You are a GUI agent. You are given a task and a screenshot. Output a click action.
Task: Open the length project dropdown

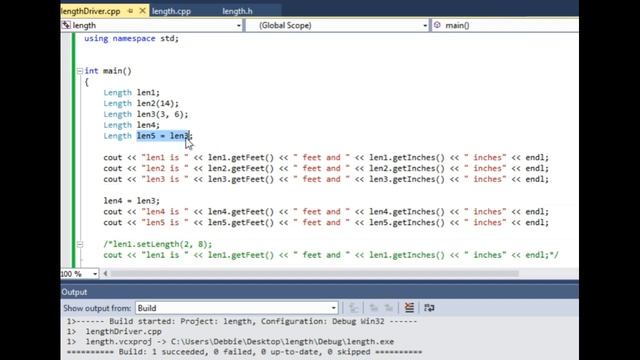239,26
